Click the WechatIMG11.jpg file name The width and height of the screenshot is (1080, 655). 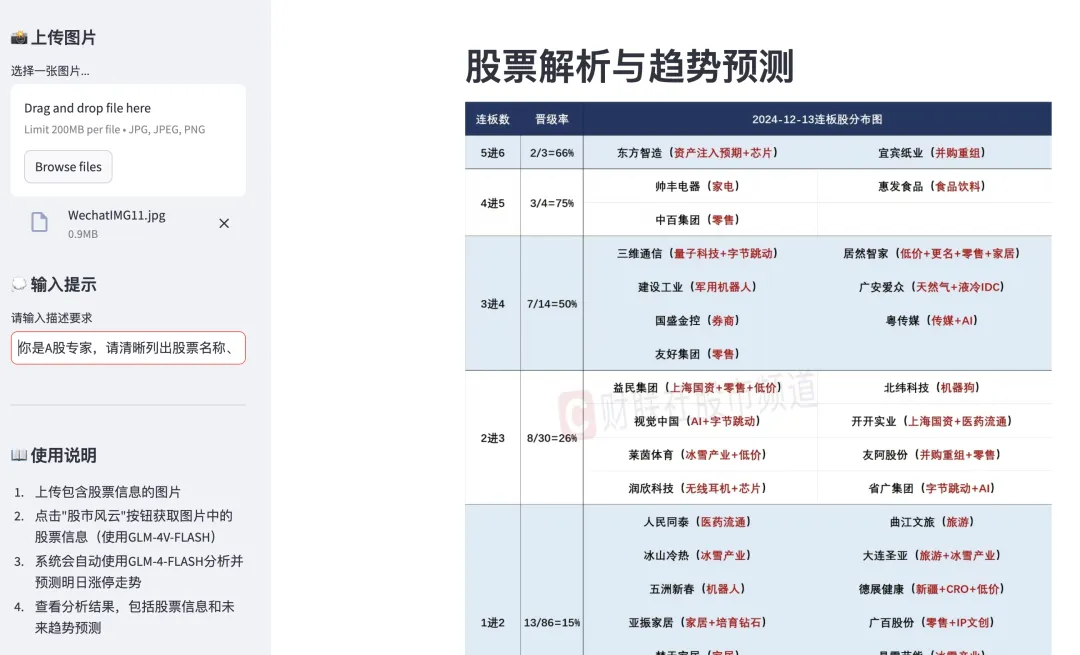(x=116, y=215)
